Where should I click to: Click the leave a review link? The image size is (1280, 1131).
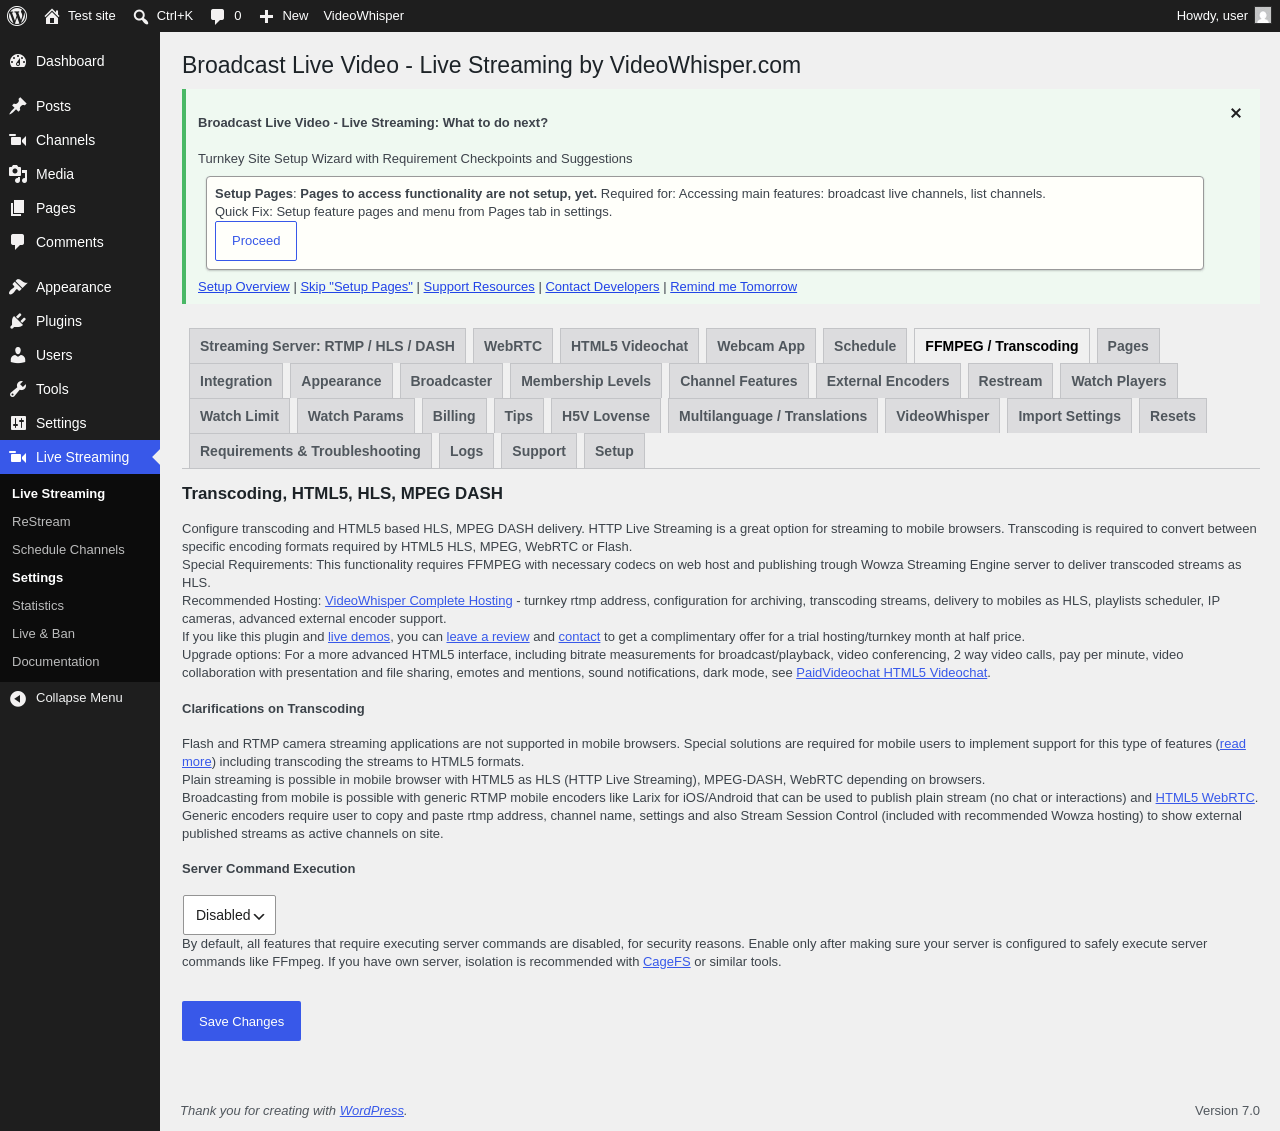488,637
